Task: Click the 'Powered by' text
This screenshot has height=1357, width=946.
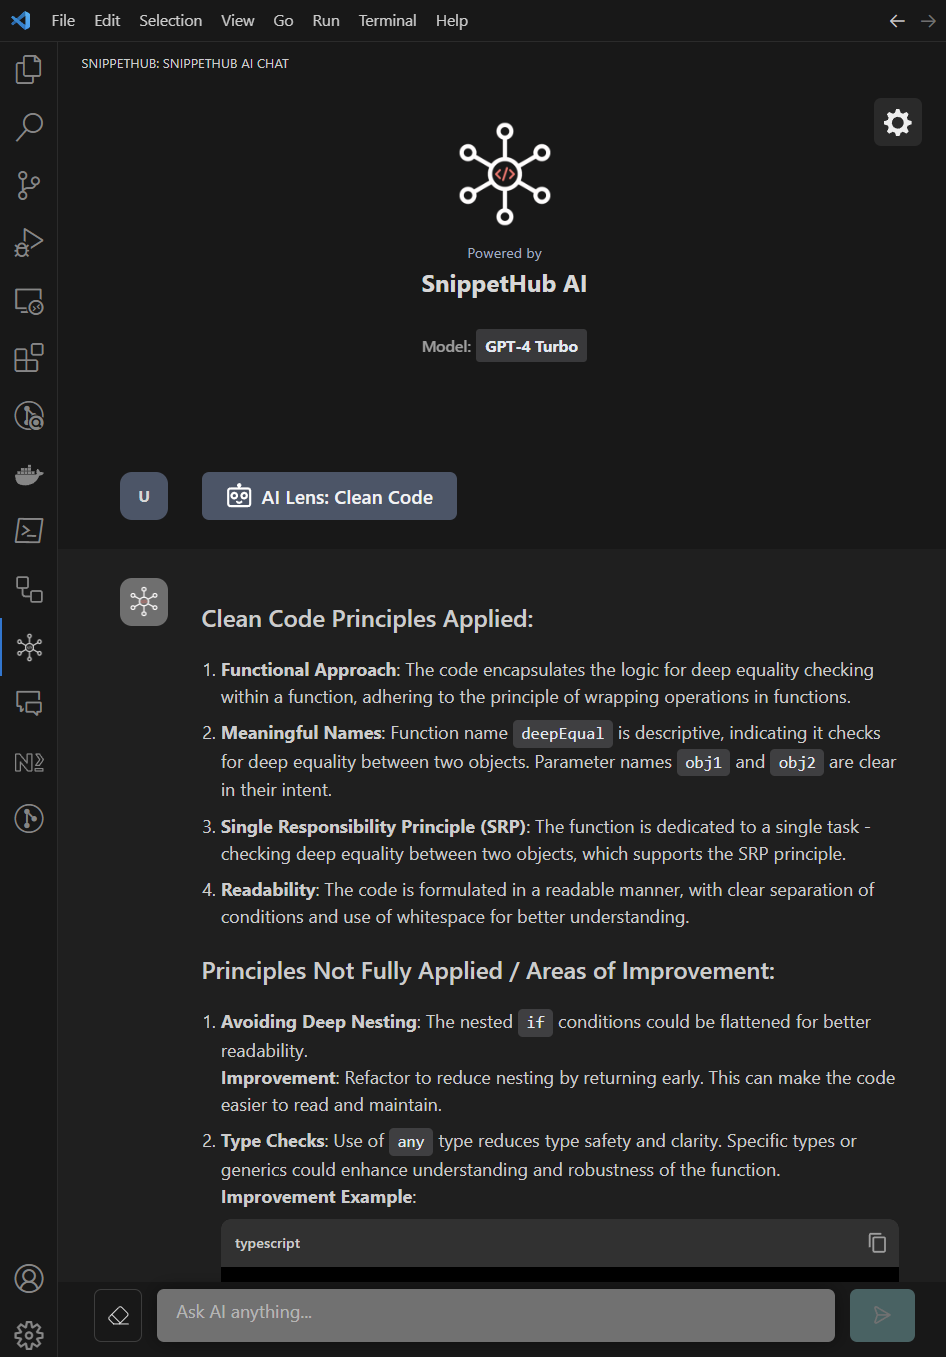Action: point(504,253)
